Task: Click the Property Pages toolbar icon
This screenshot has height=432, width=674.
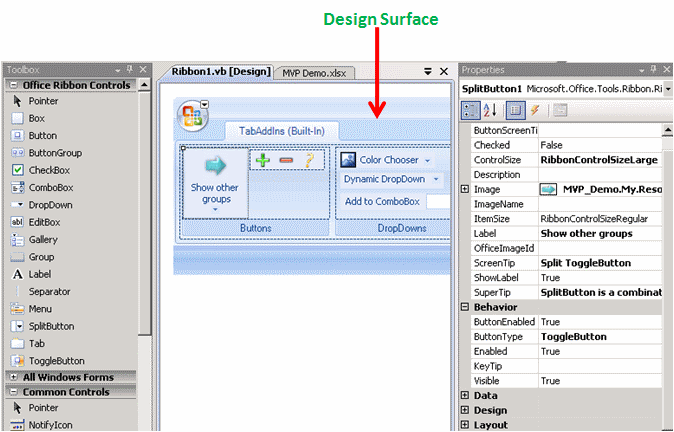Action: [560, 110]
